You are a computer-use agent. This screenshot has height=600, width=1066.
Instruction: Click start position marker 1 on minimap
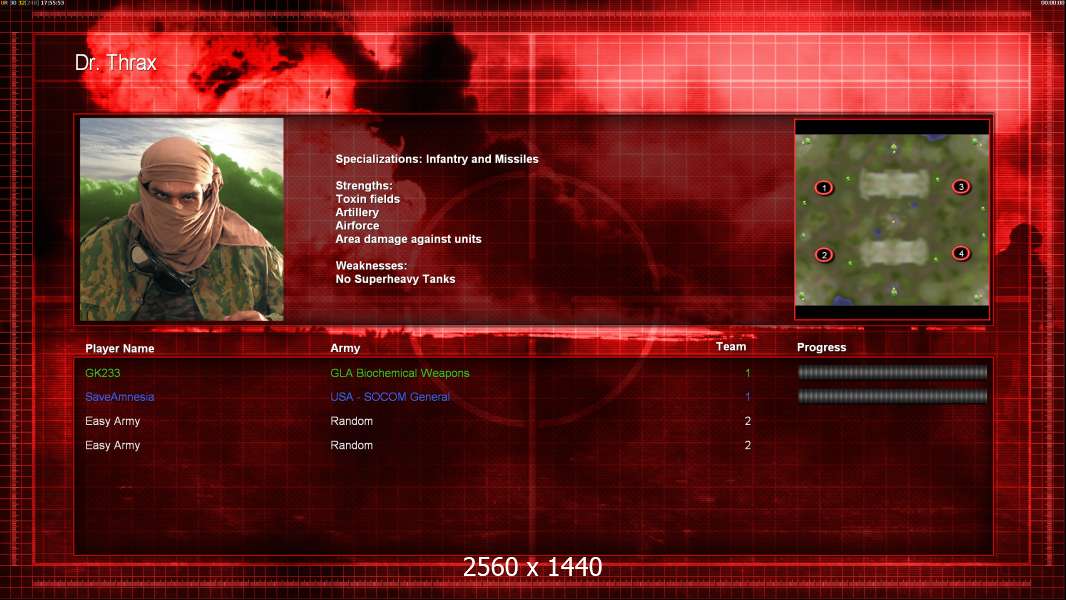pyautogui.click(x=823, y=188)
